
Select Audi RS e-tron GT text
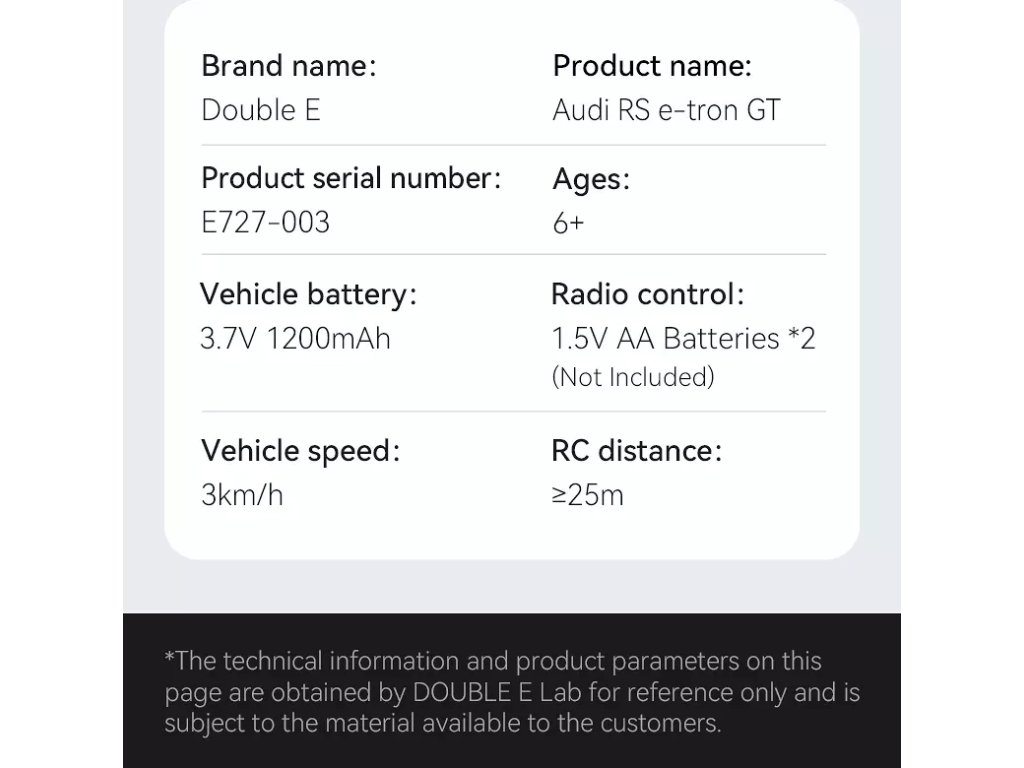[x=666, y=110]
